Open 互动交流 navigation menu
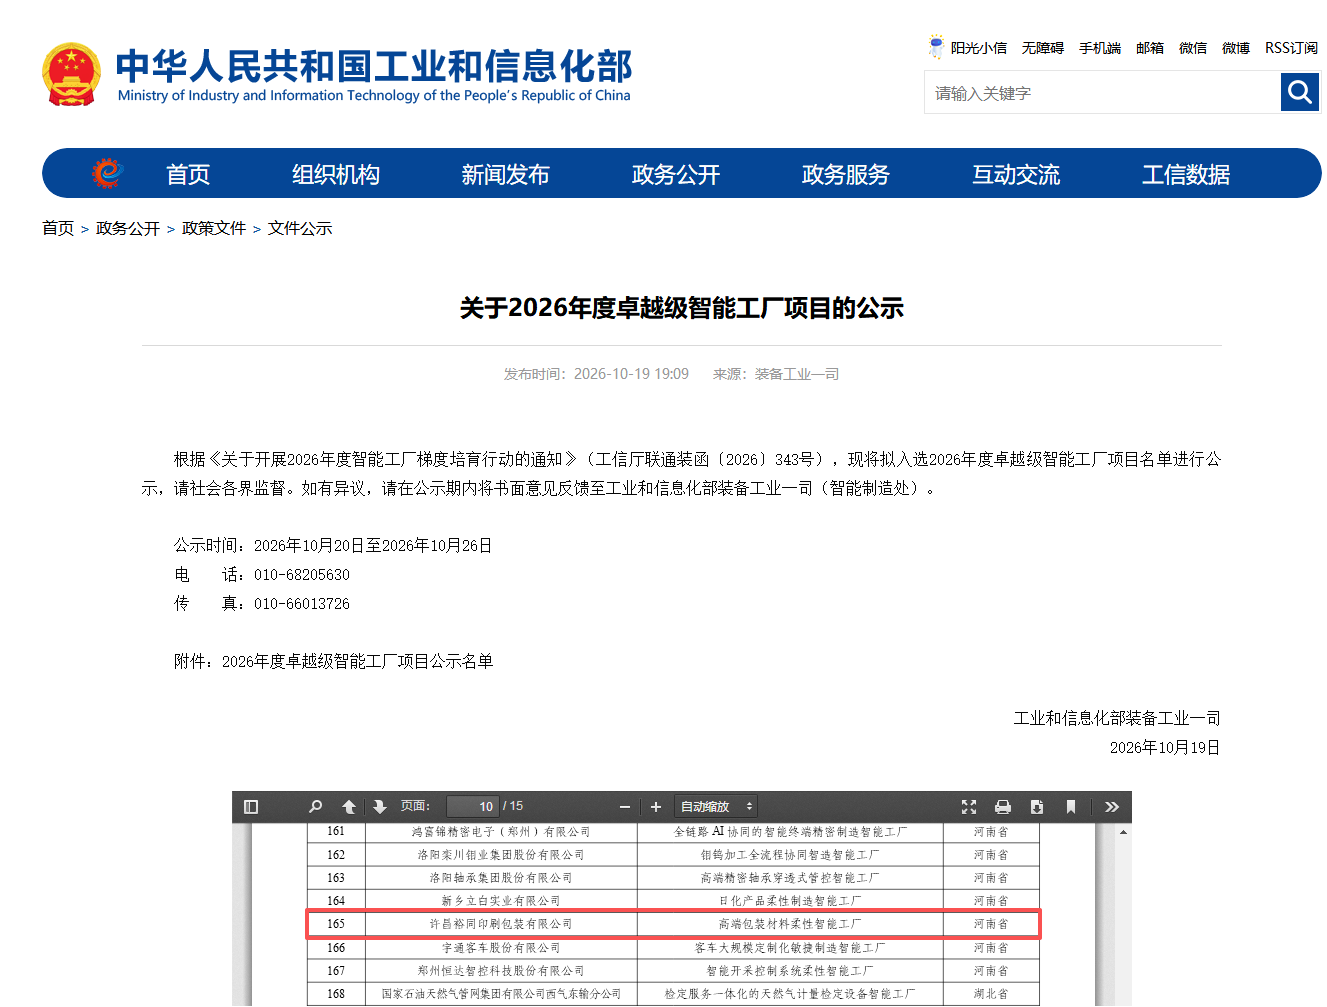Image resolution: width=1327 pixels, height=1007 pixels. point(1016,174)
